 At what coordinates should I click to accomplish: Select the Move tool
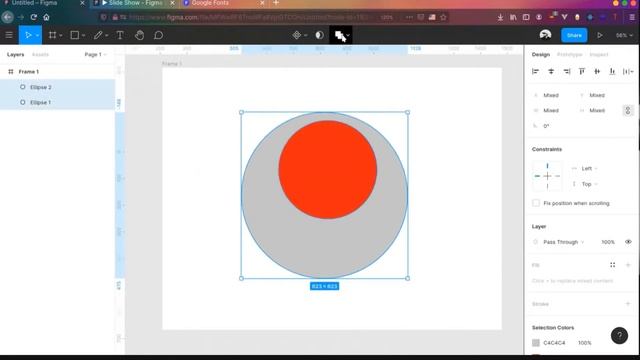(28, 35)
